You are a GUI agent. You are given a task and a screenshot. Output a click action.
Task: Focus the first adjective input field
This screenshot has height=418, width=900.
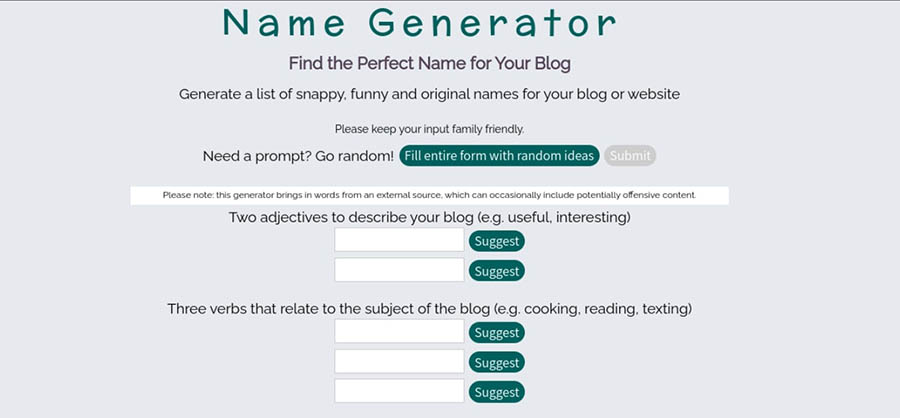[399, 240]
